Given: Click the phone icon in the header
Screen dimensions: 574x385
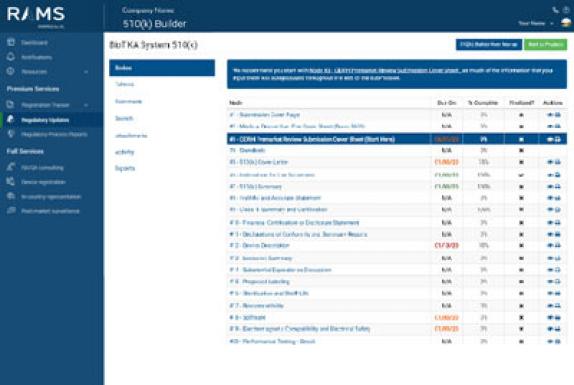Looking at the screenshot, I should 555,10.
